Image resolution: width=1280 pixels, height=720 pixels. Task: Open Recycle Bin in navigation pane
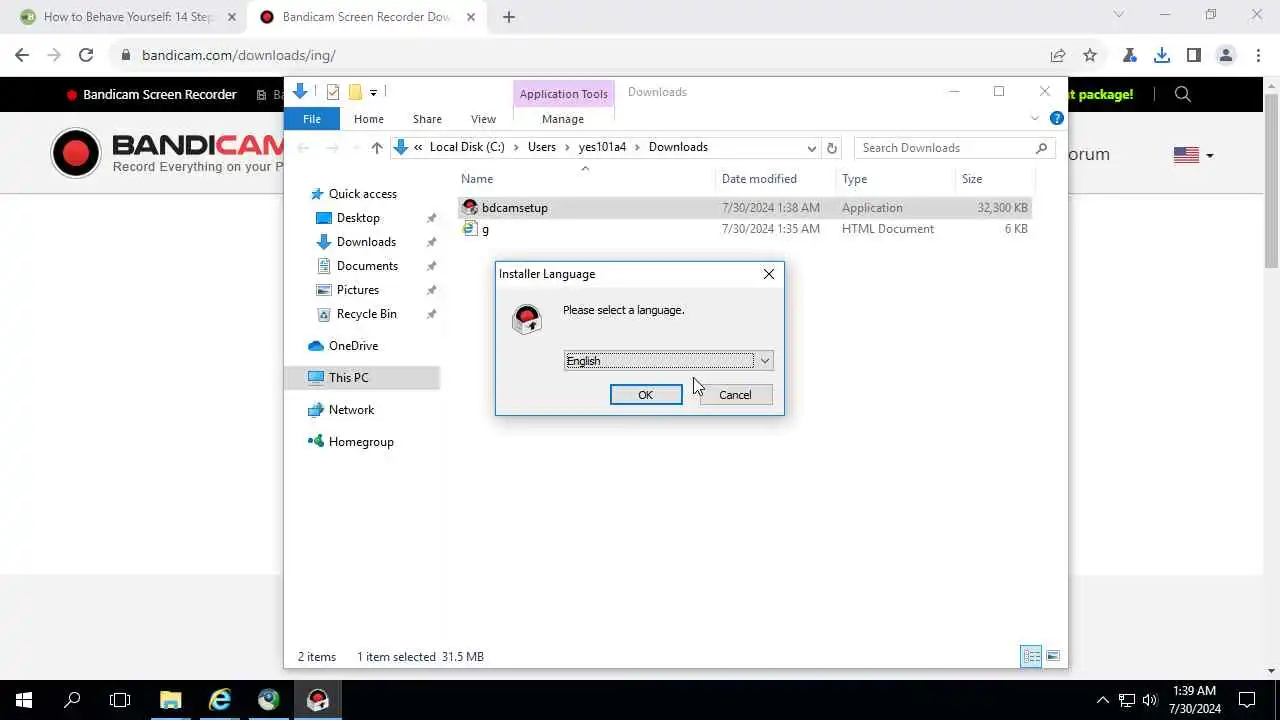(366, 314)
